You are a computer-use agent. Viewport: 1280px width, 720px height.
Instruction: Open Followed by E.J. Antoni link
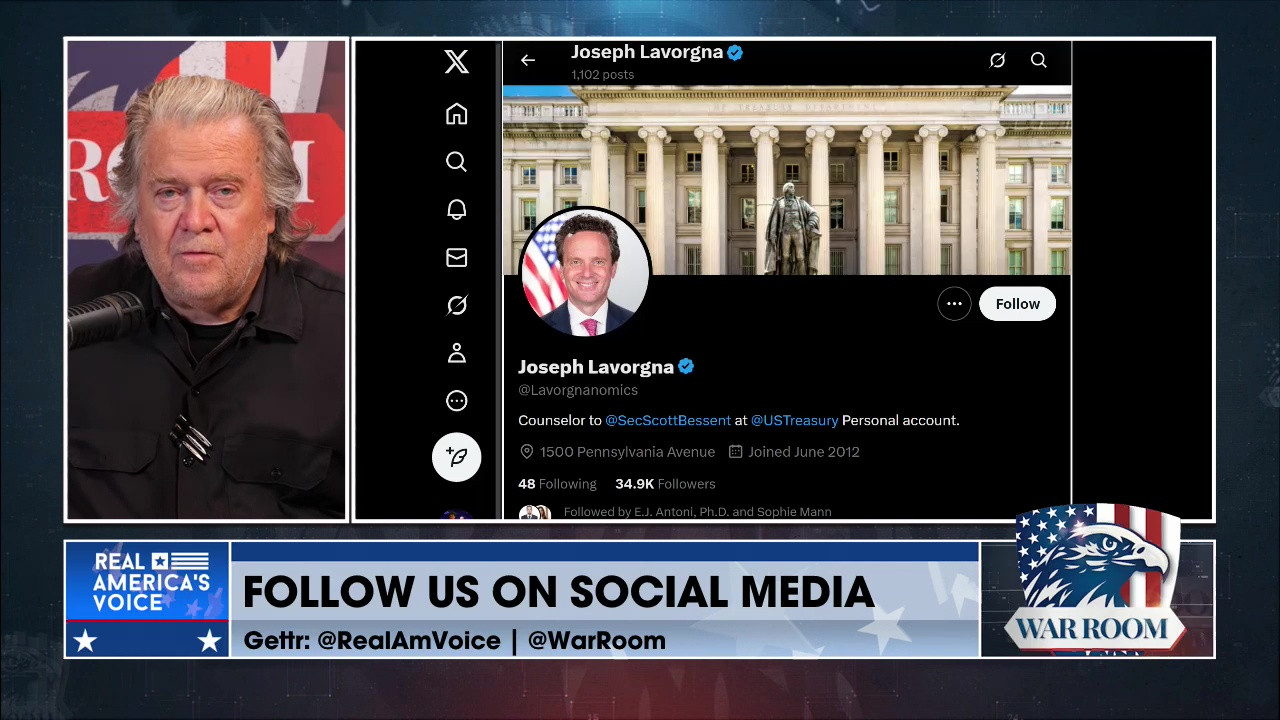point(697,512)
